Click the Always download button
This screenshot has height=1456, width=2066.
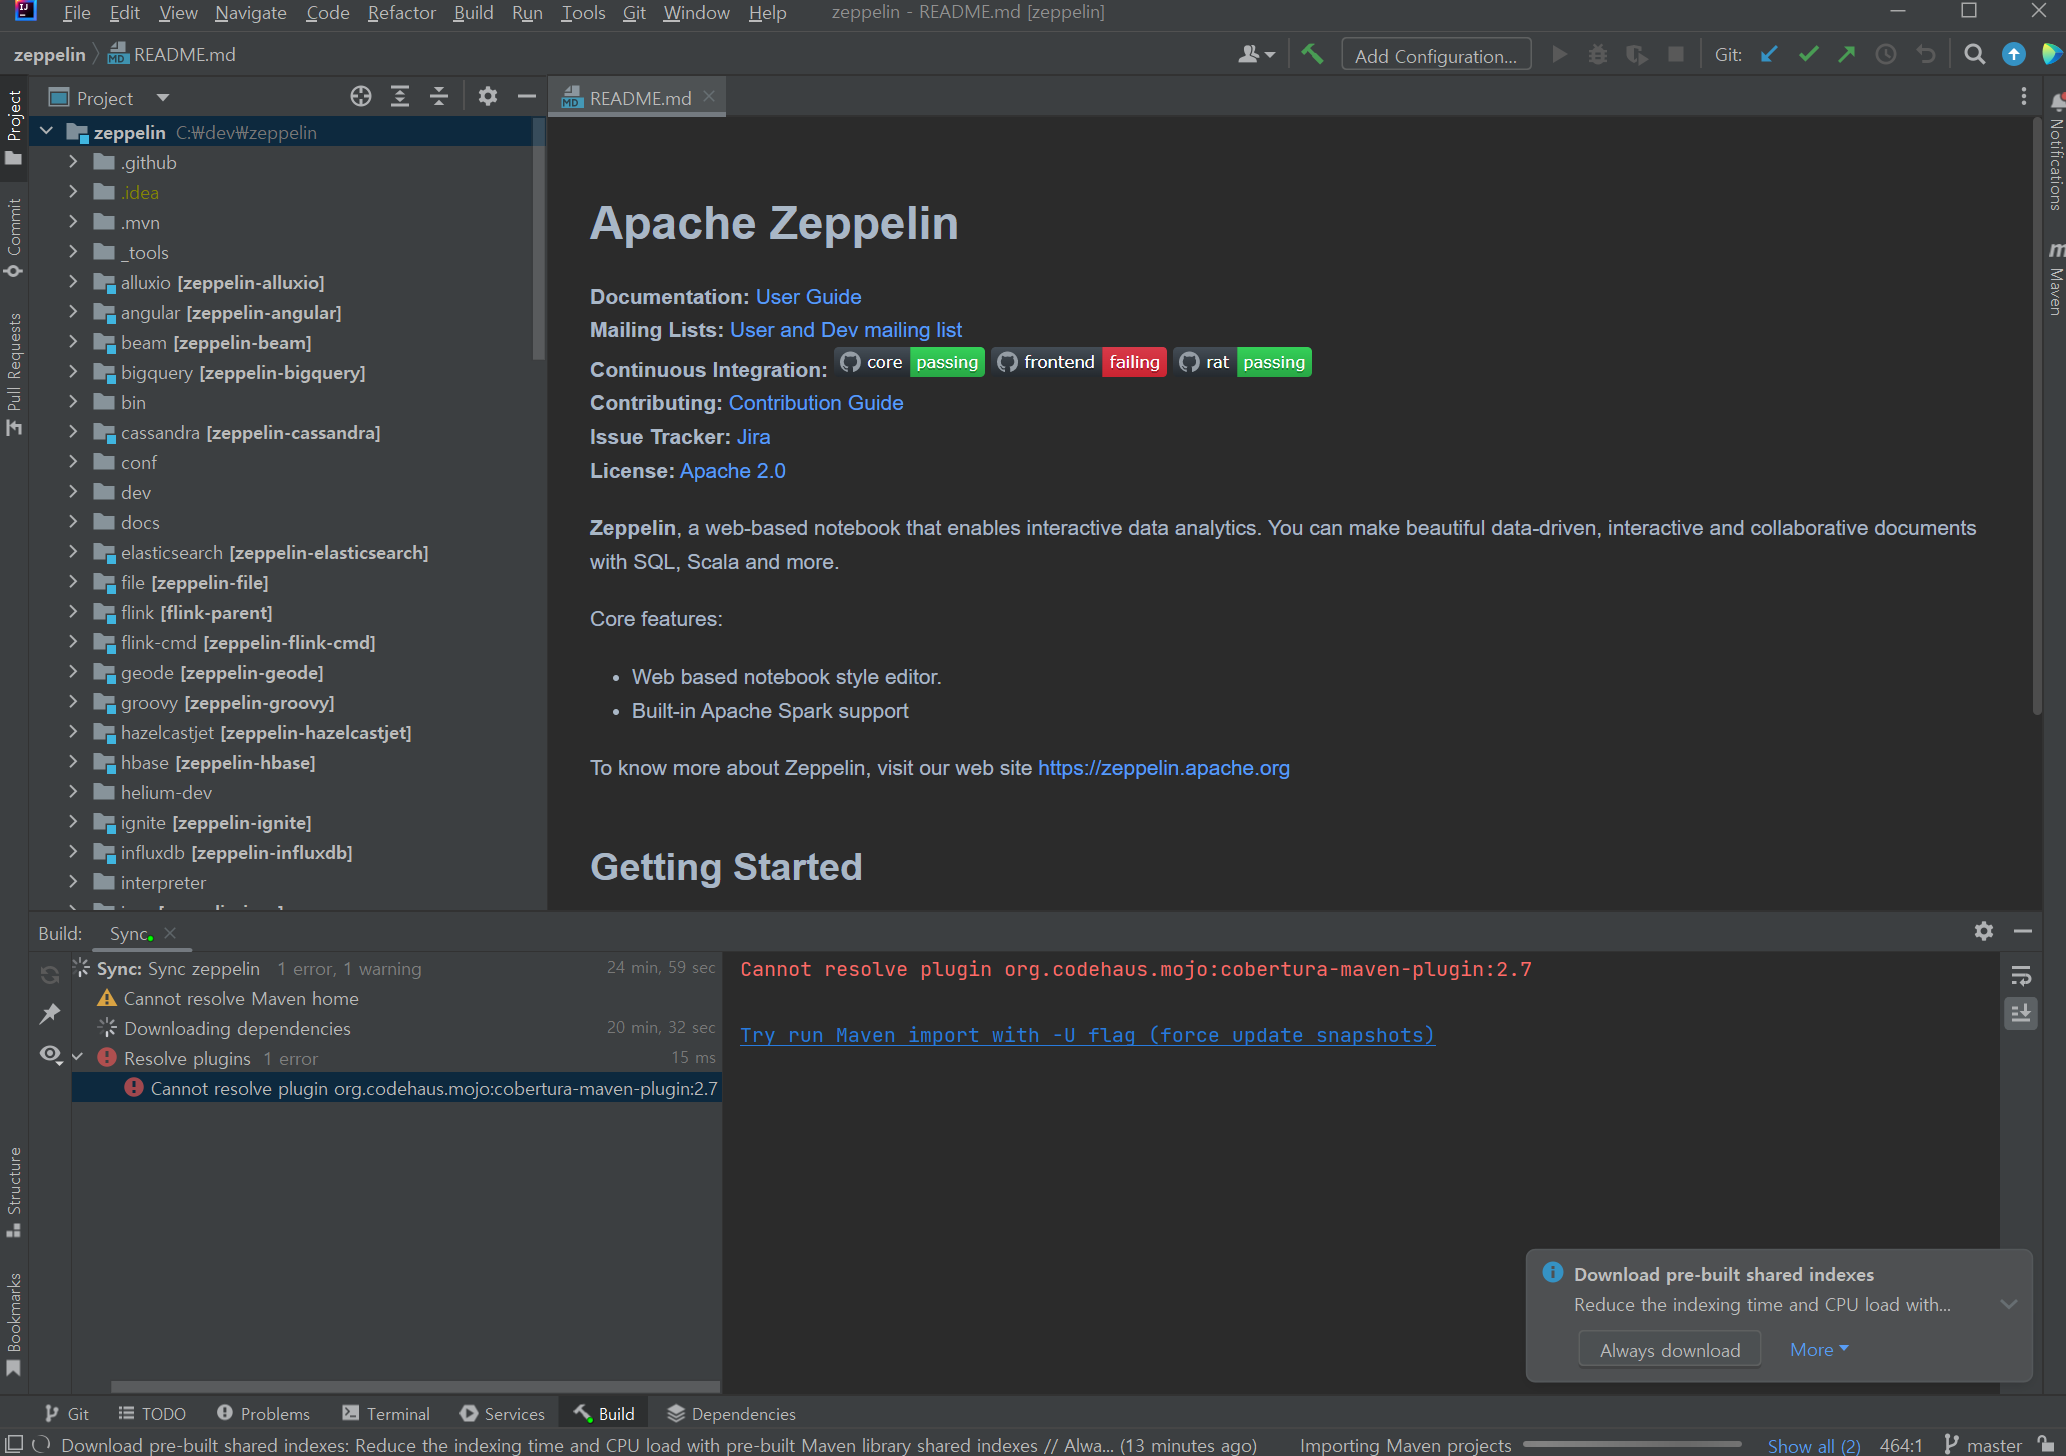[x=1669, y=1350]
